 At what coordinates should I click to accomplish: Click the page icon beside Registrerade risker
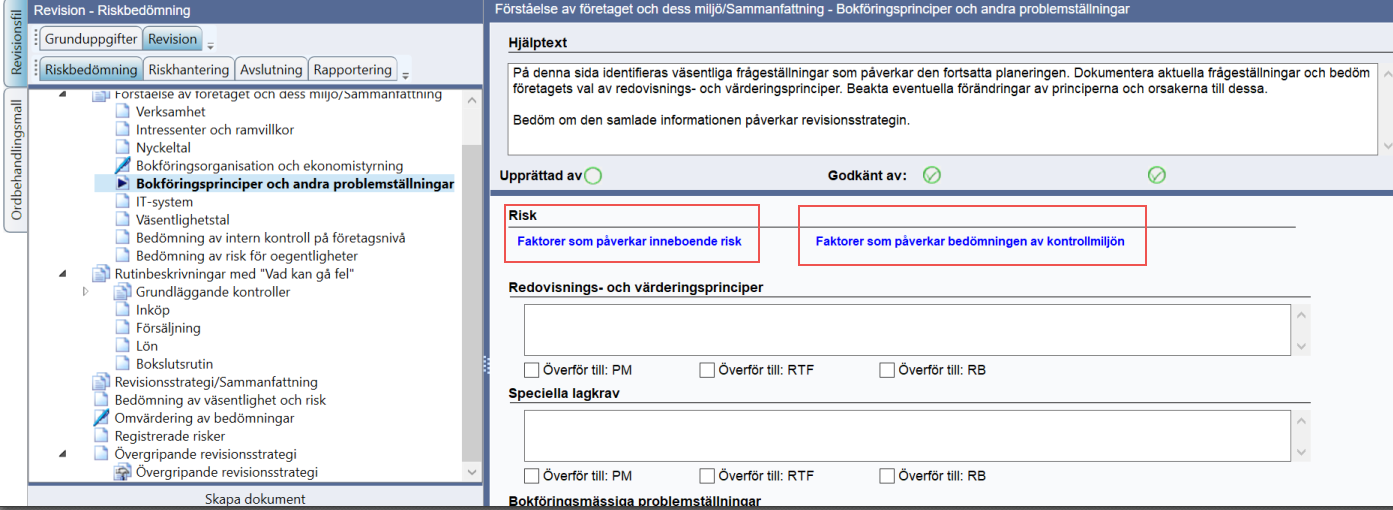click(x=101, y=436)
